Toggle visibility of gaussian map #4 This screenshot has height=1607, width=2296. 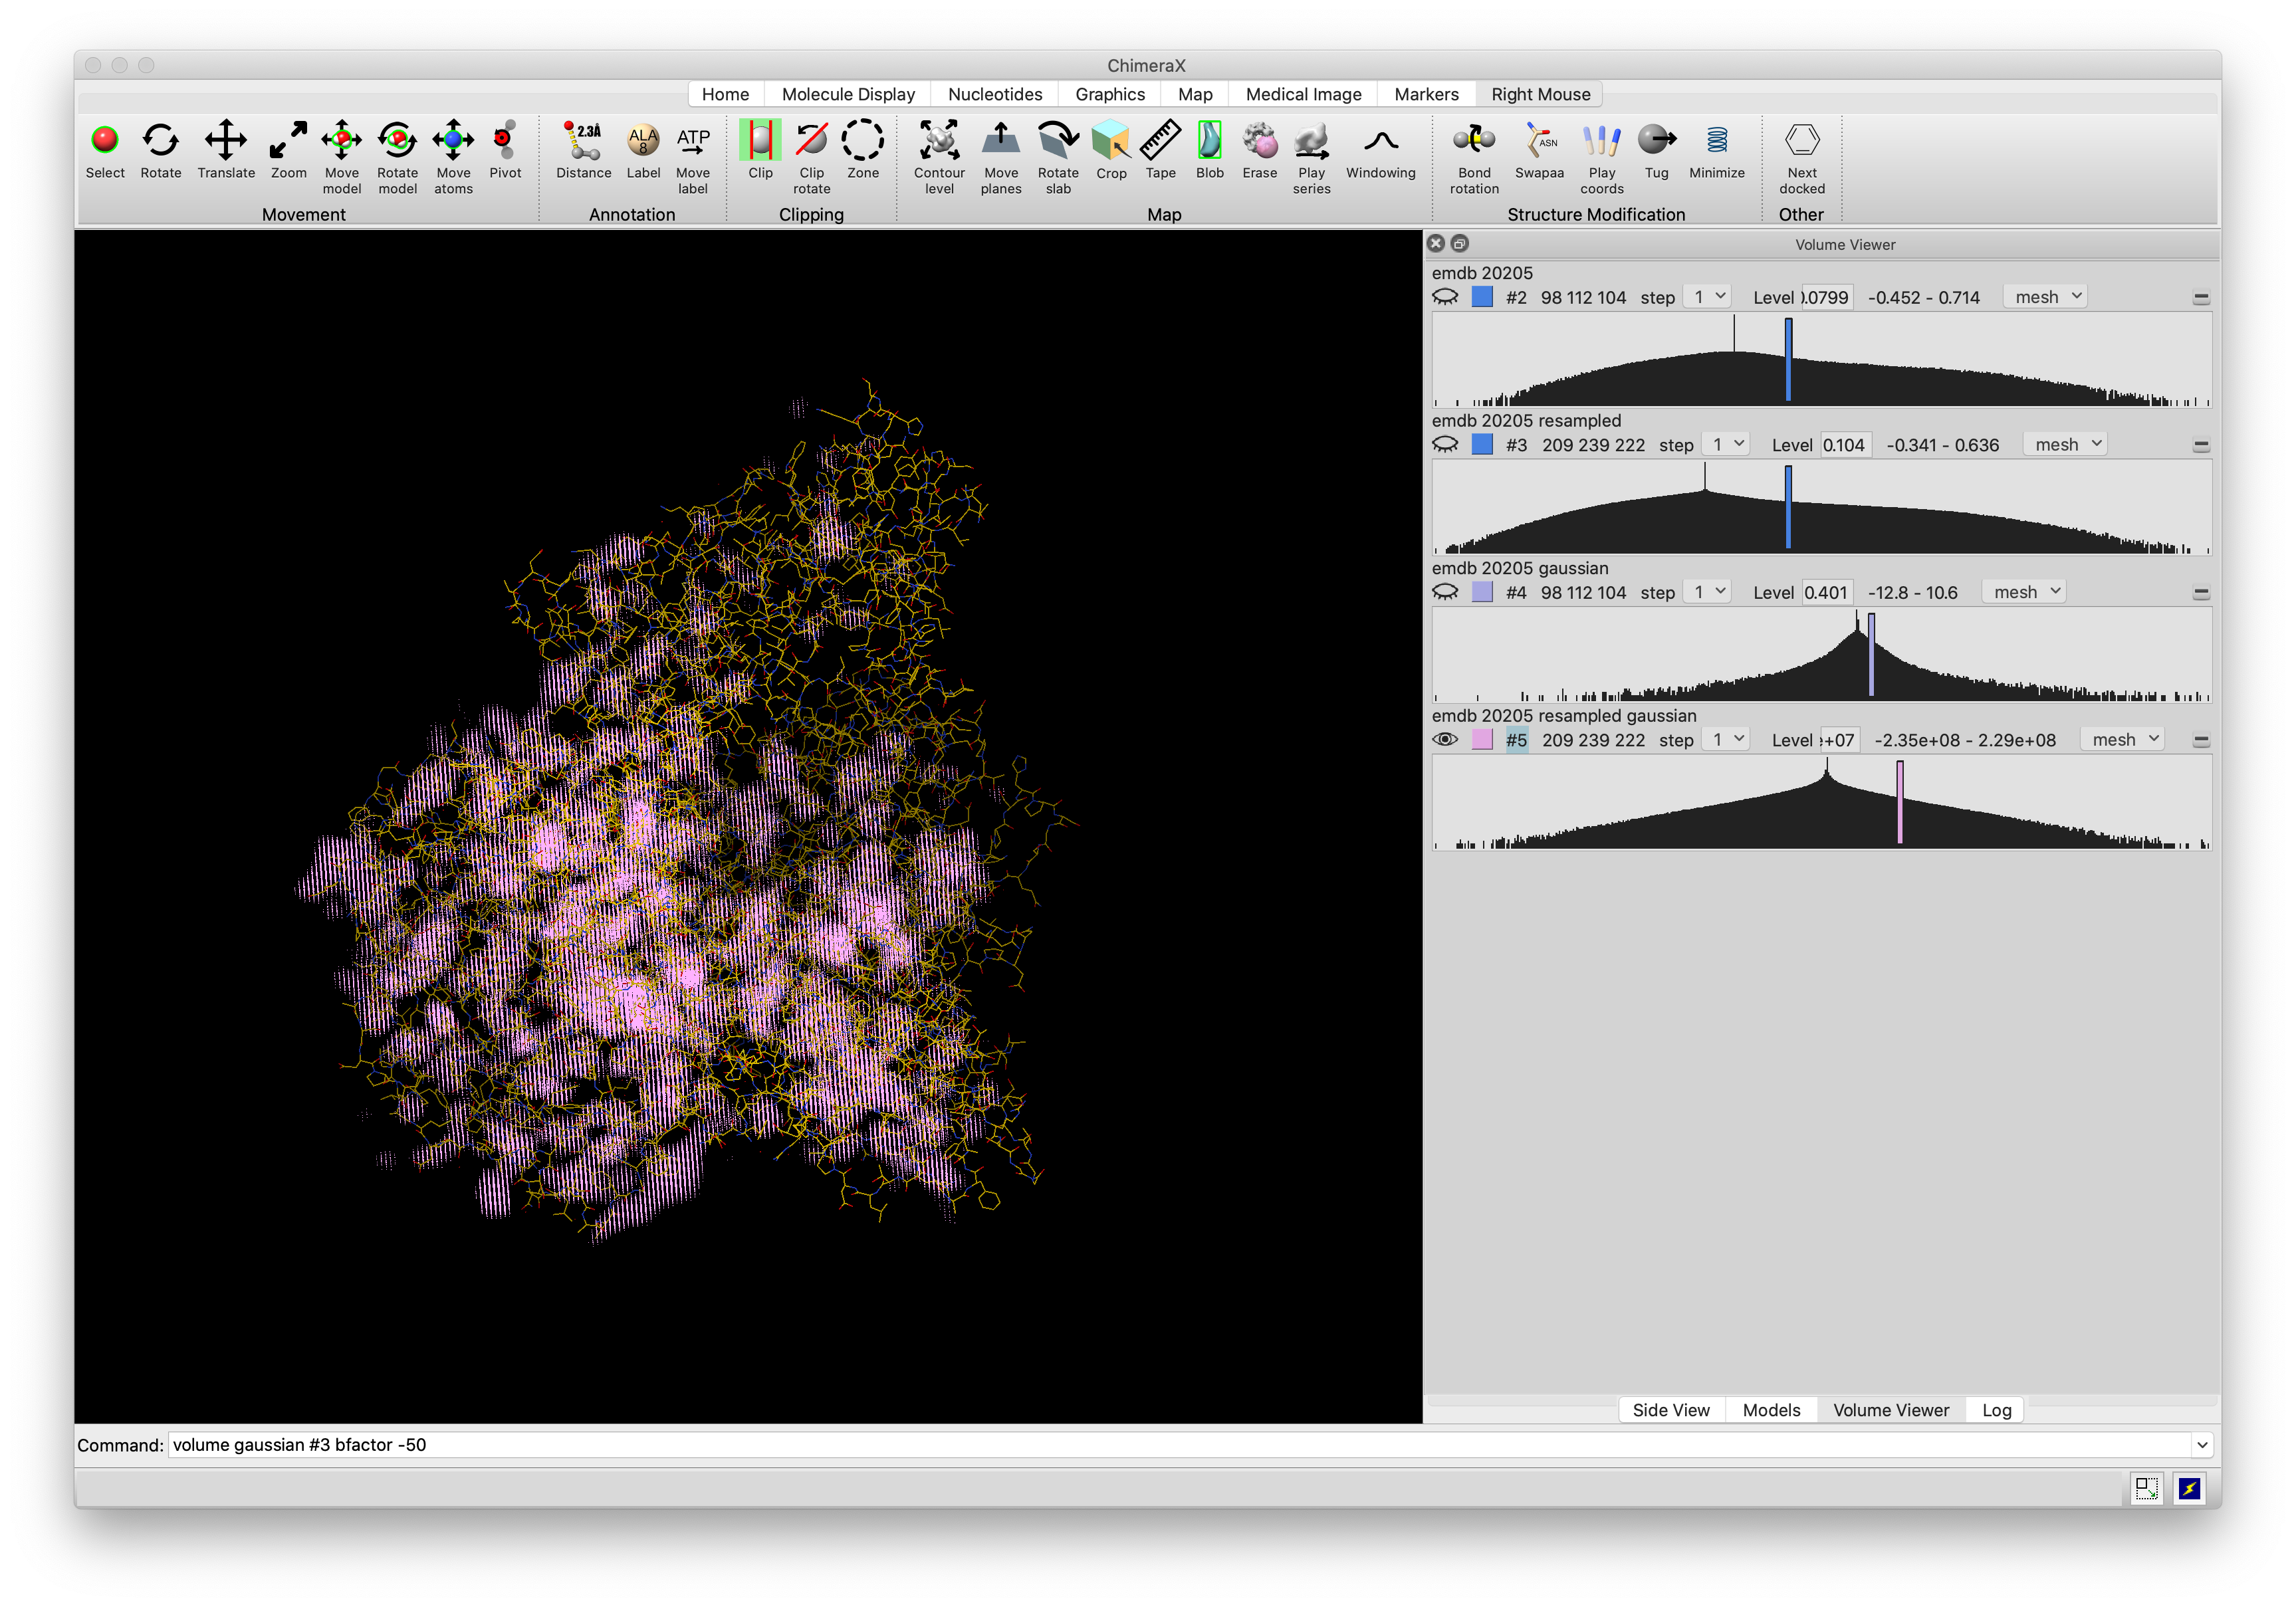pyautogui.click(x=1445, y=592)
